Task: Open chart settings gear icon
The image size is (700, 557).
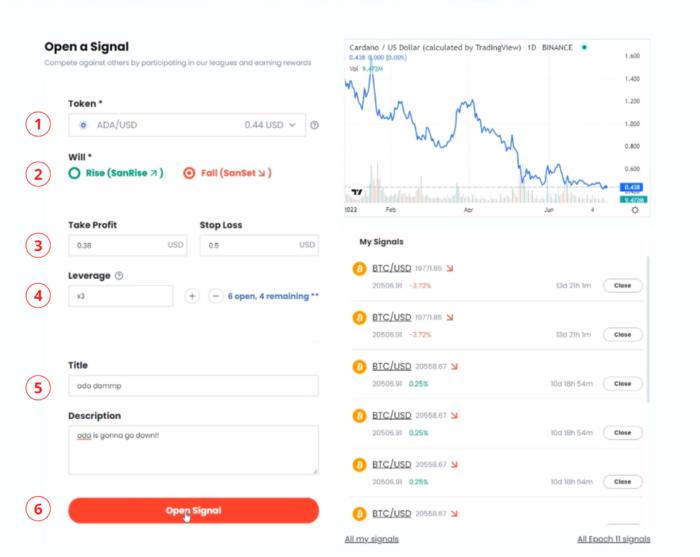Action: click(x=635, y=210)
